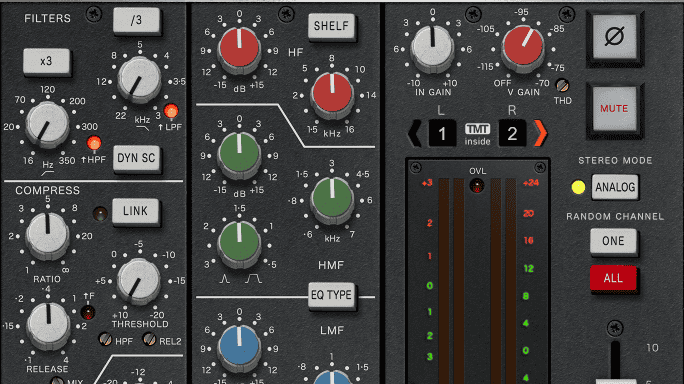
Task: Click the phase invert Ø button
Action: (615, 37)
